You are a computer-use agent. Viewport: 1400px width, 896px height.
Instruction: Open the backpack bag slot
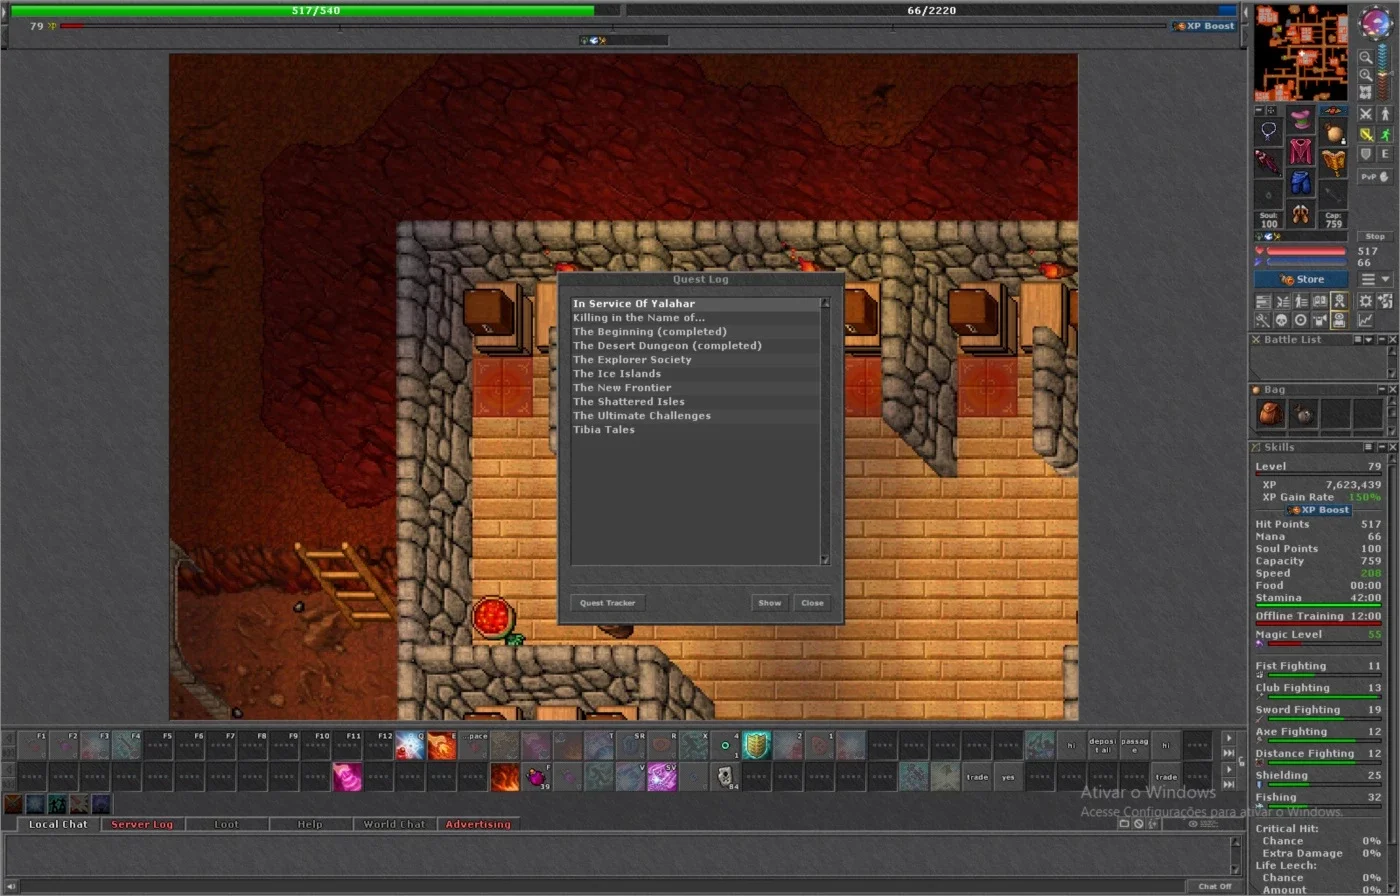pos(1334,133)
